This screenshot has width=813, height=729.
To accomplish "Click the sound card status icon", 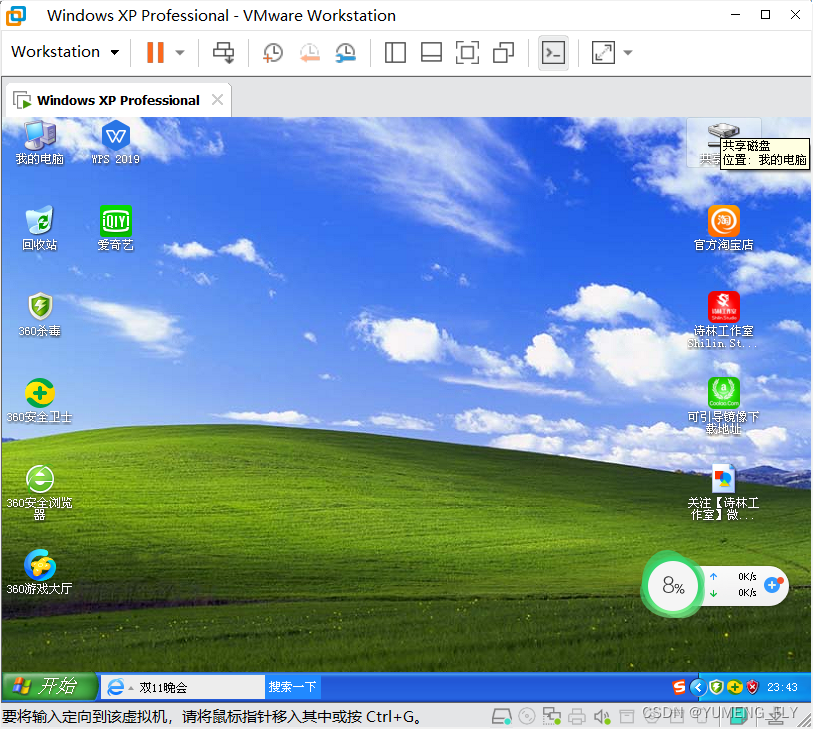I will (x=602, y=717).
